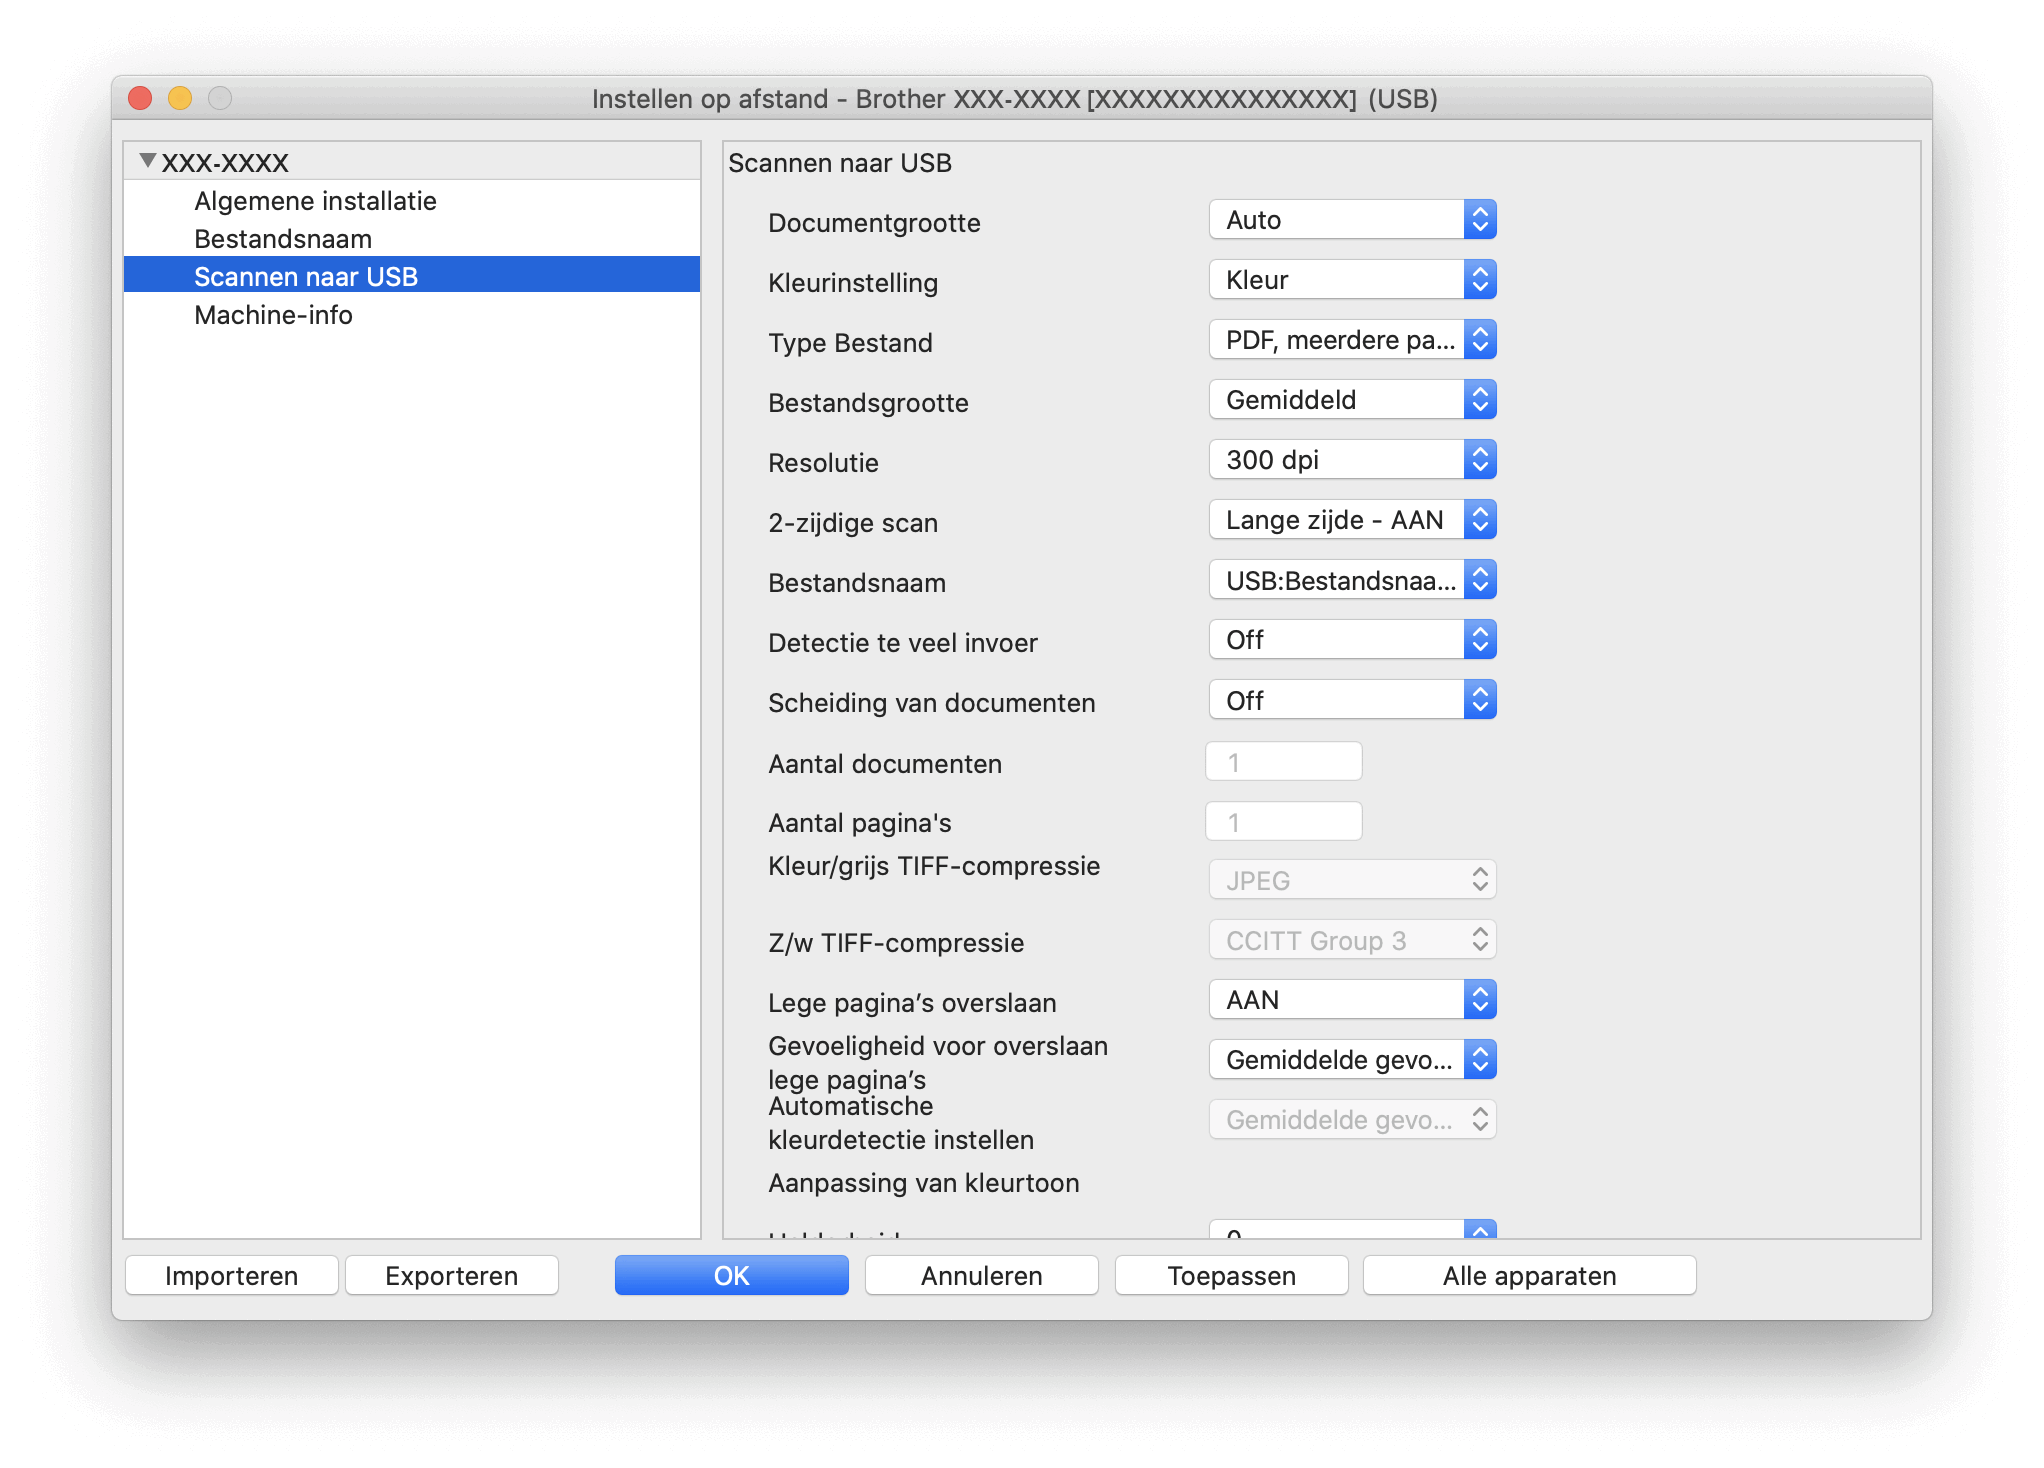Screen dimensions: 2044x1468
Task: Click the Resolutie label
Action: point(823,463)
